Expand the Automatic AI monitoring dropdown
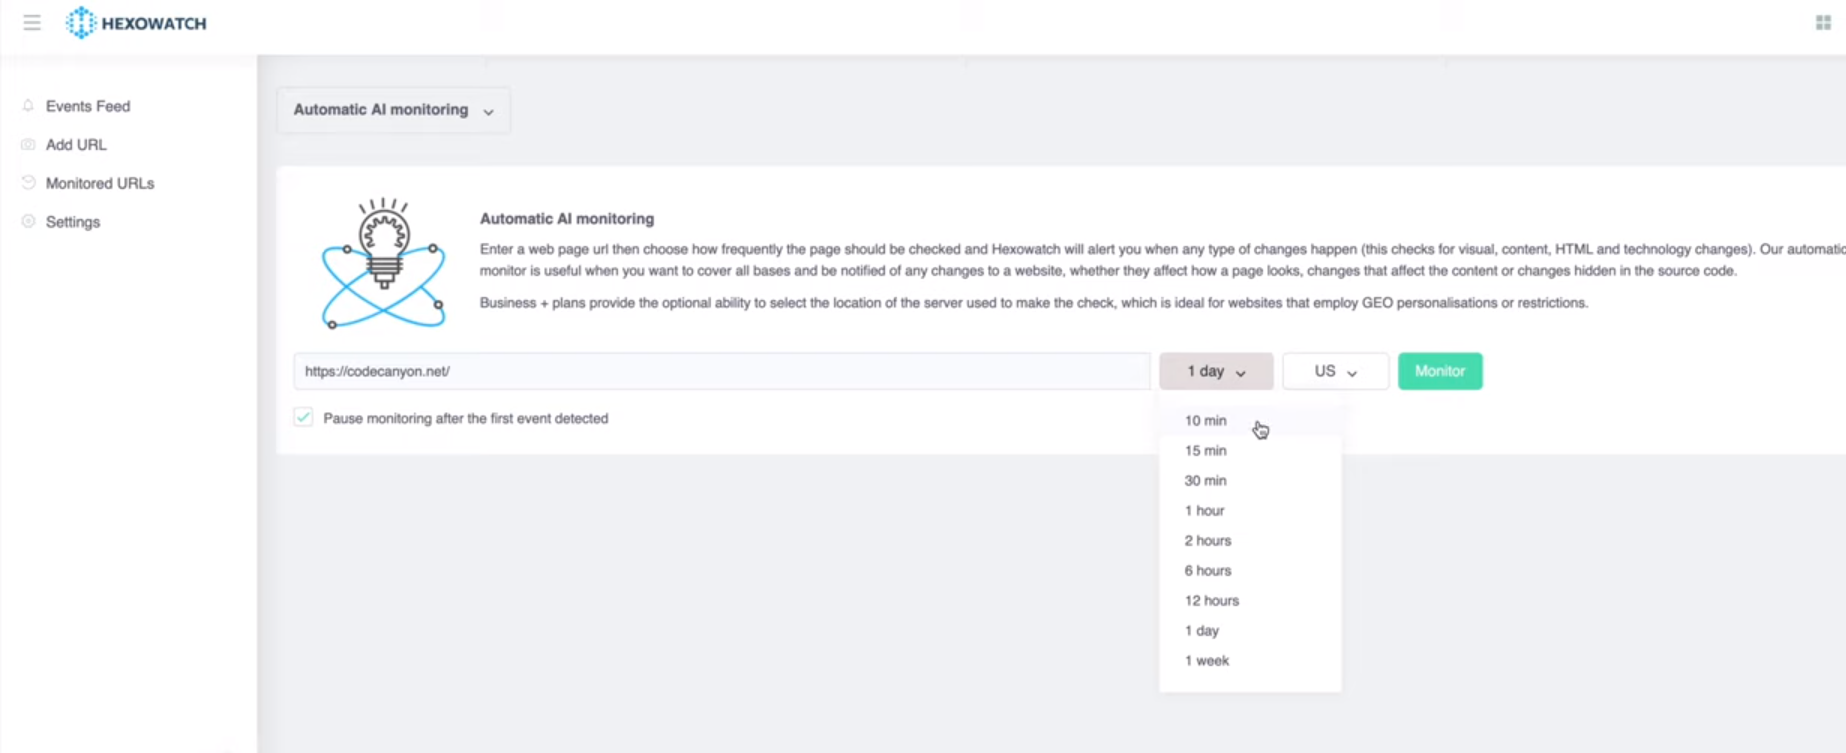This screenshot has height=753, width=1846. coord(393,110)
